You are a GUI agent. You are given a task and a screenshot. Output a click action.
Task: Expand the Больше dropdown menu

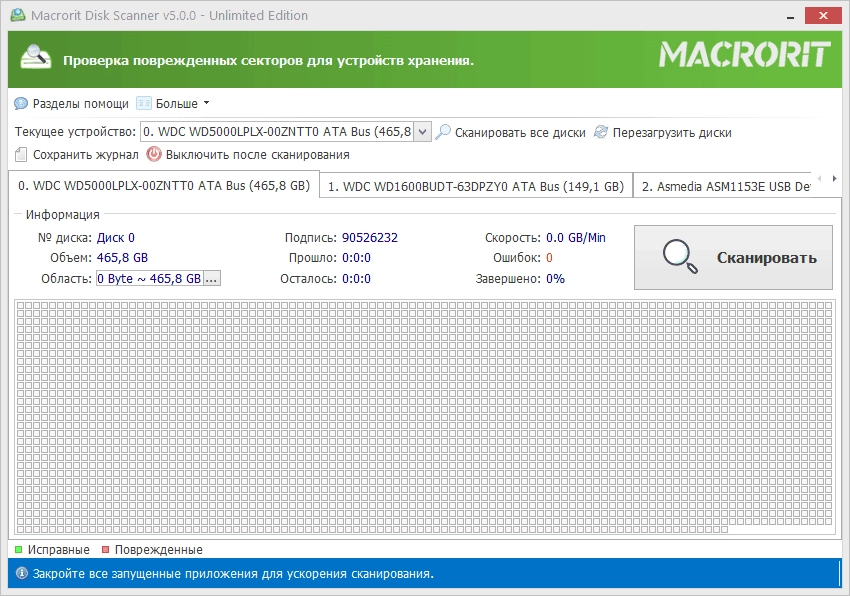pyautogui.click(x=206, y=103)
